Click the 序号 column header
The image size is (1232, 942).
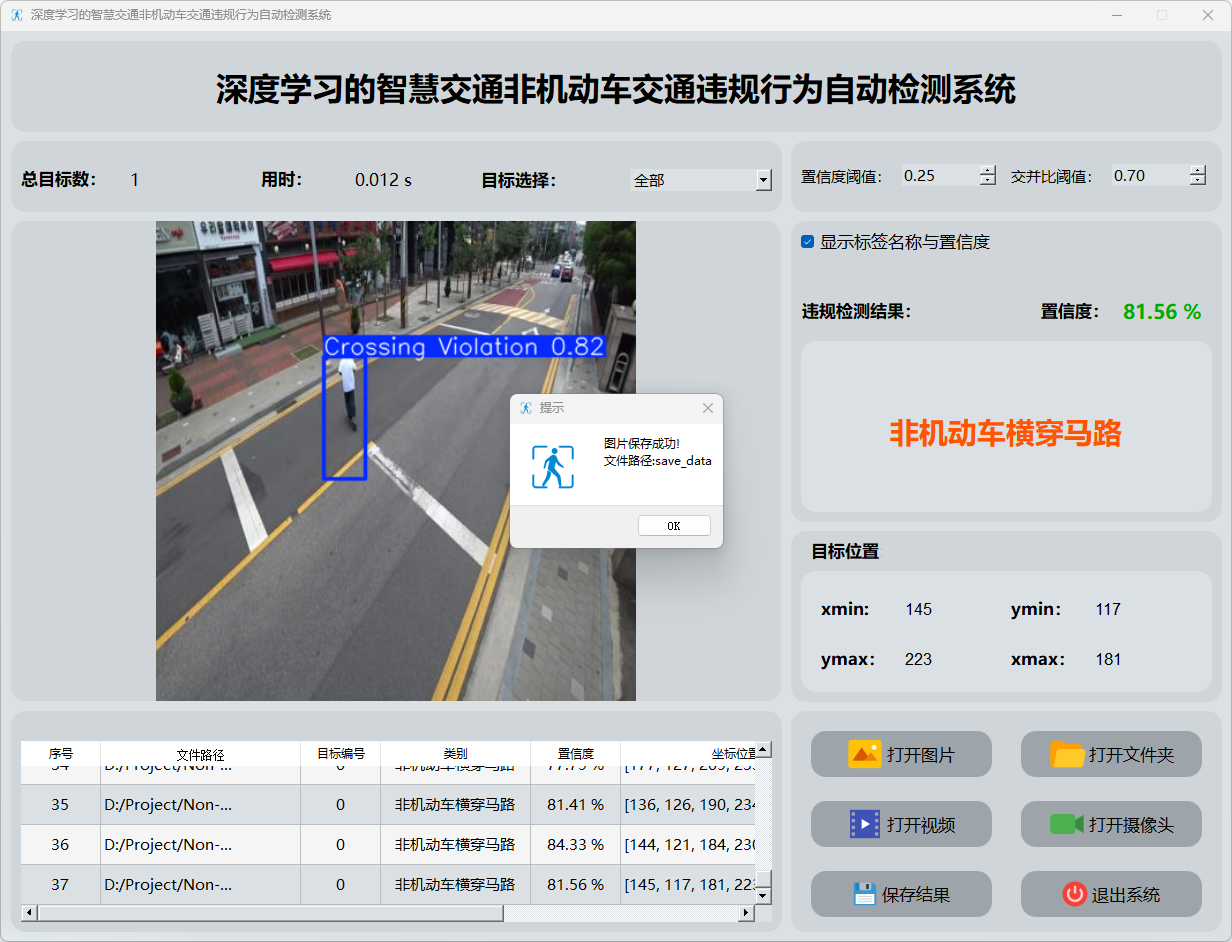point(61,754)
